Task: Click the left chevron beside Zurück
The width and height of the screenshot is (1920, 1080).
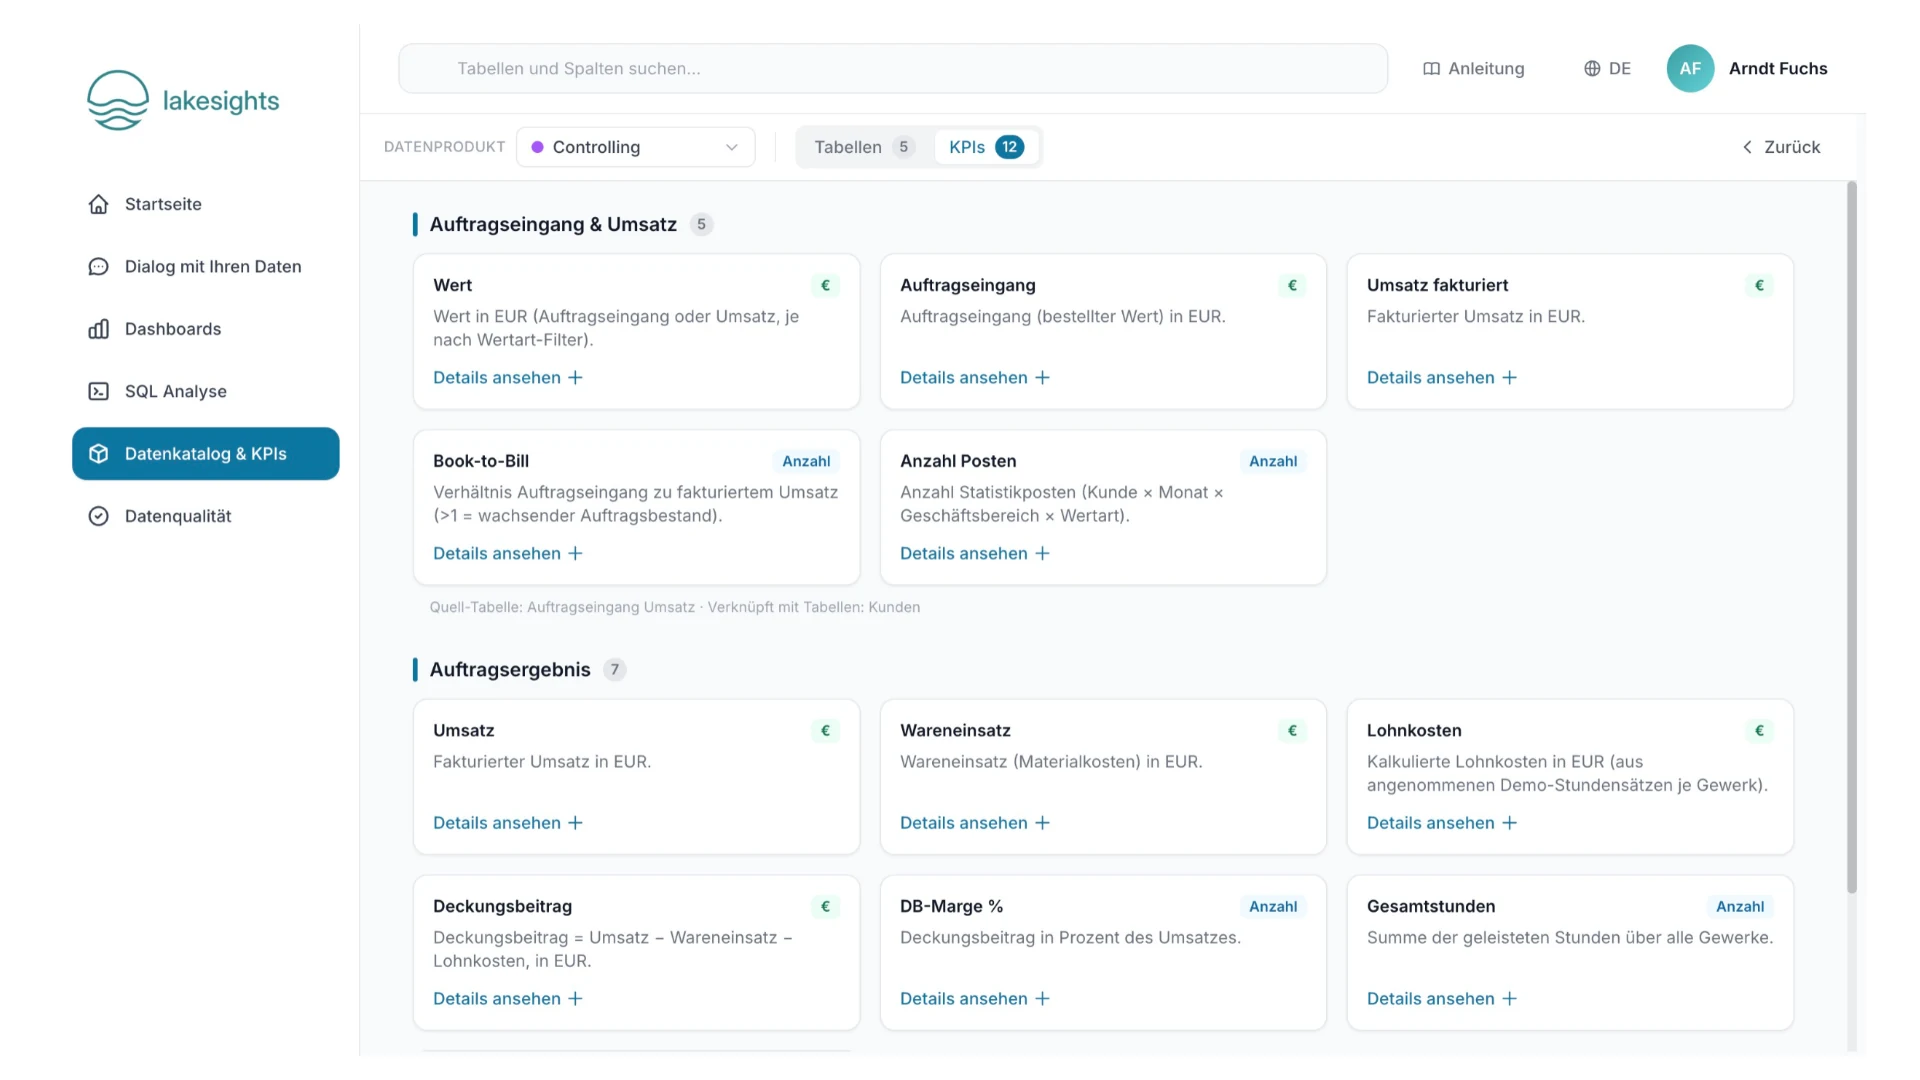Action: (x=1747, y=147)
